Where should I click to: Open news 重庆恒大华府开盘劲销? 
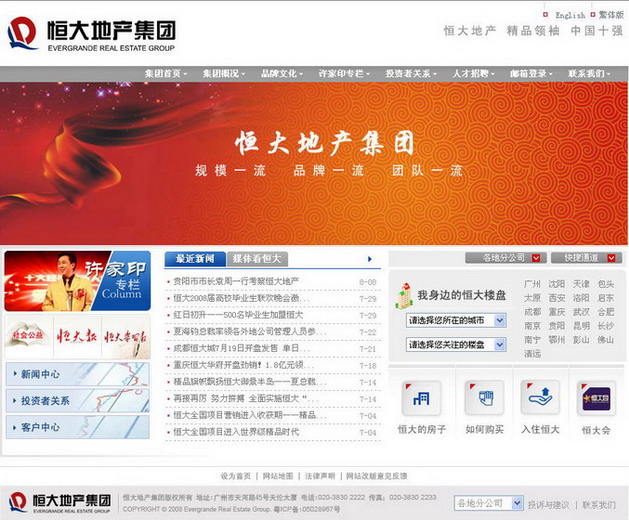[244, 365]
